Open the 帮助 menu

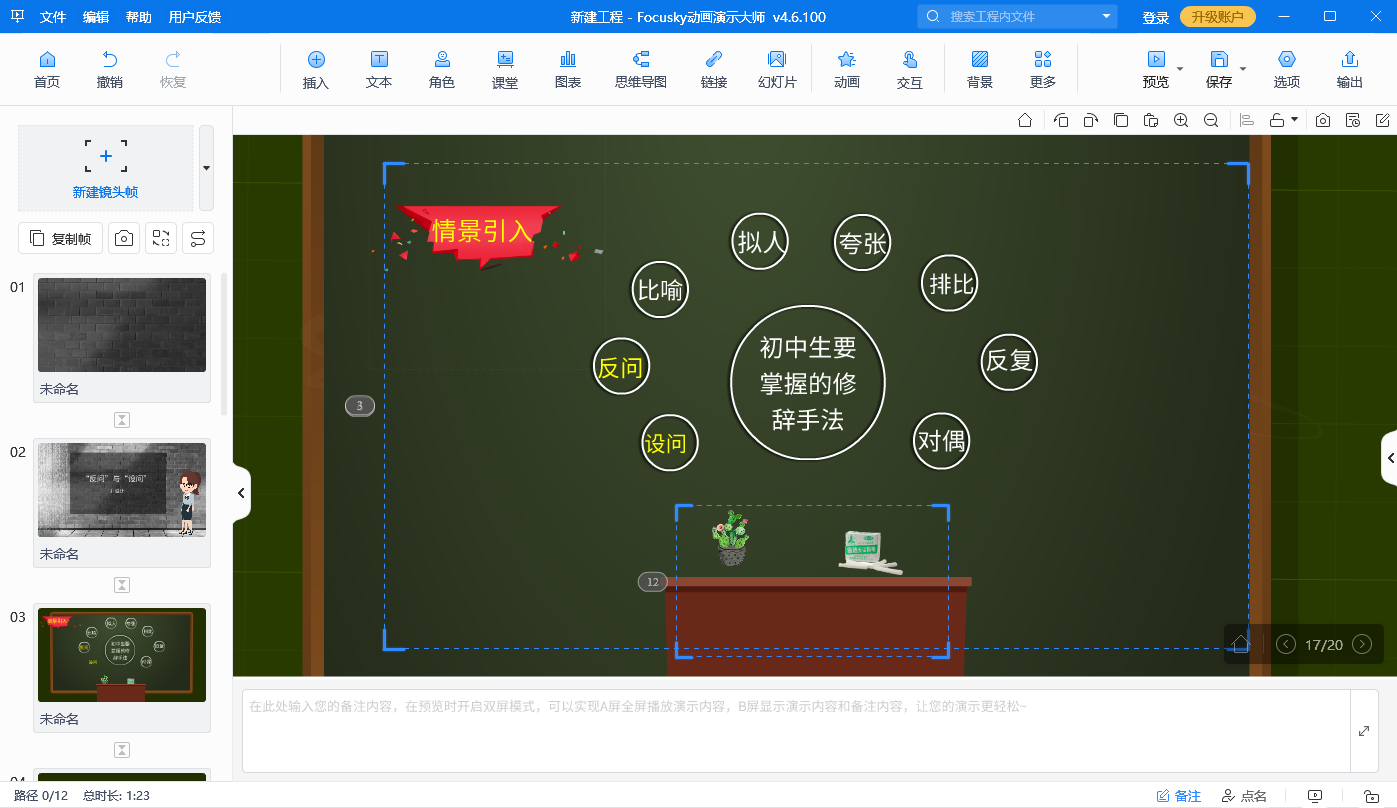pyautogui.click(x=139, y=17)
